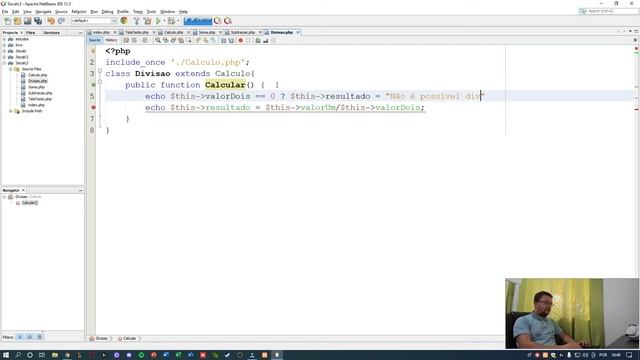Switch to the Subtracao.php editor tab
This screenshot has width=640, height=360.
[242, 32]
